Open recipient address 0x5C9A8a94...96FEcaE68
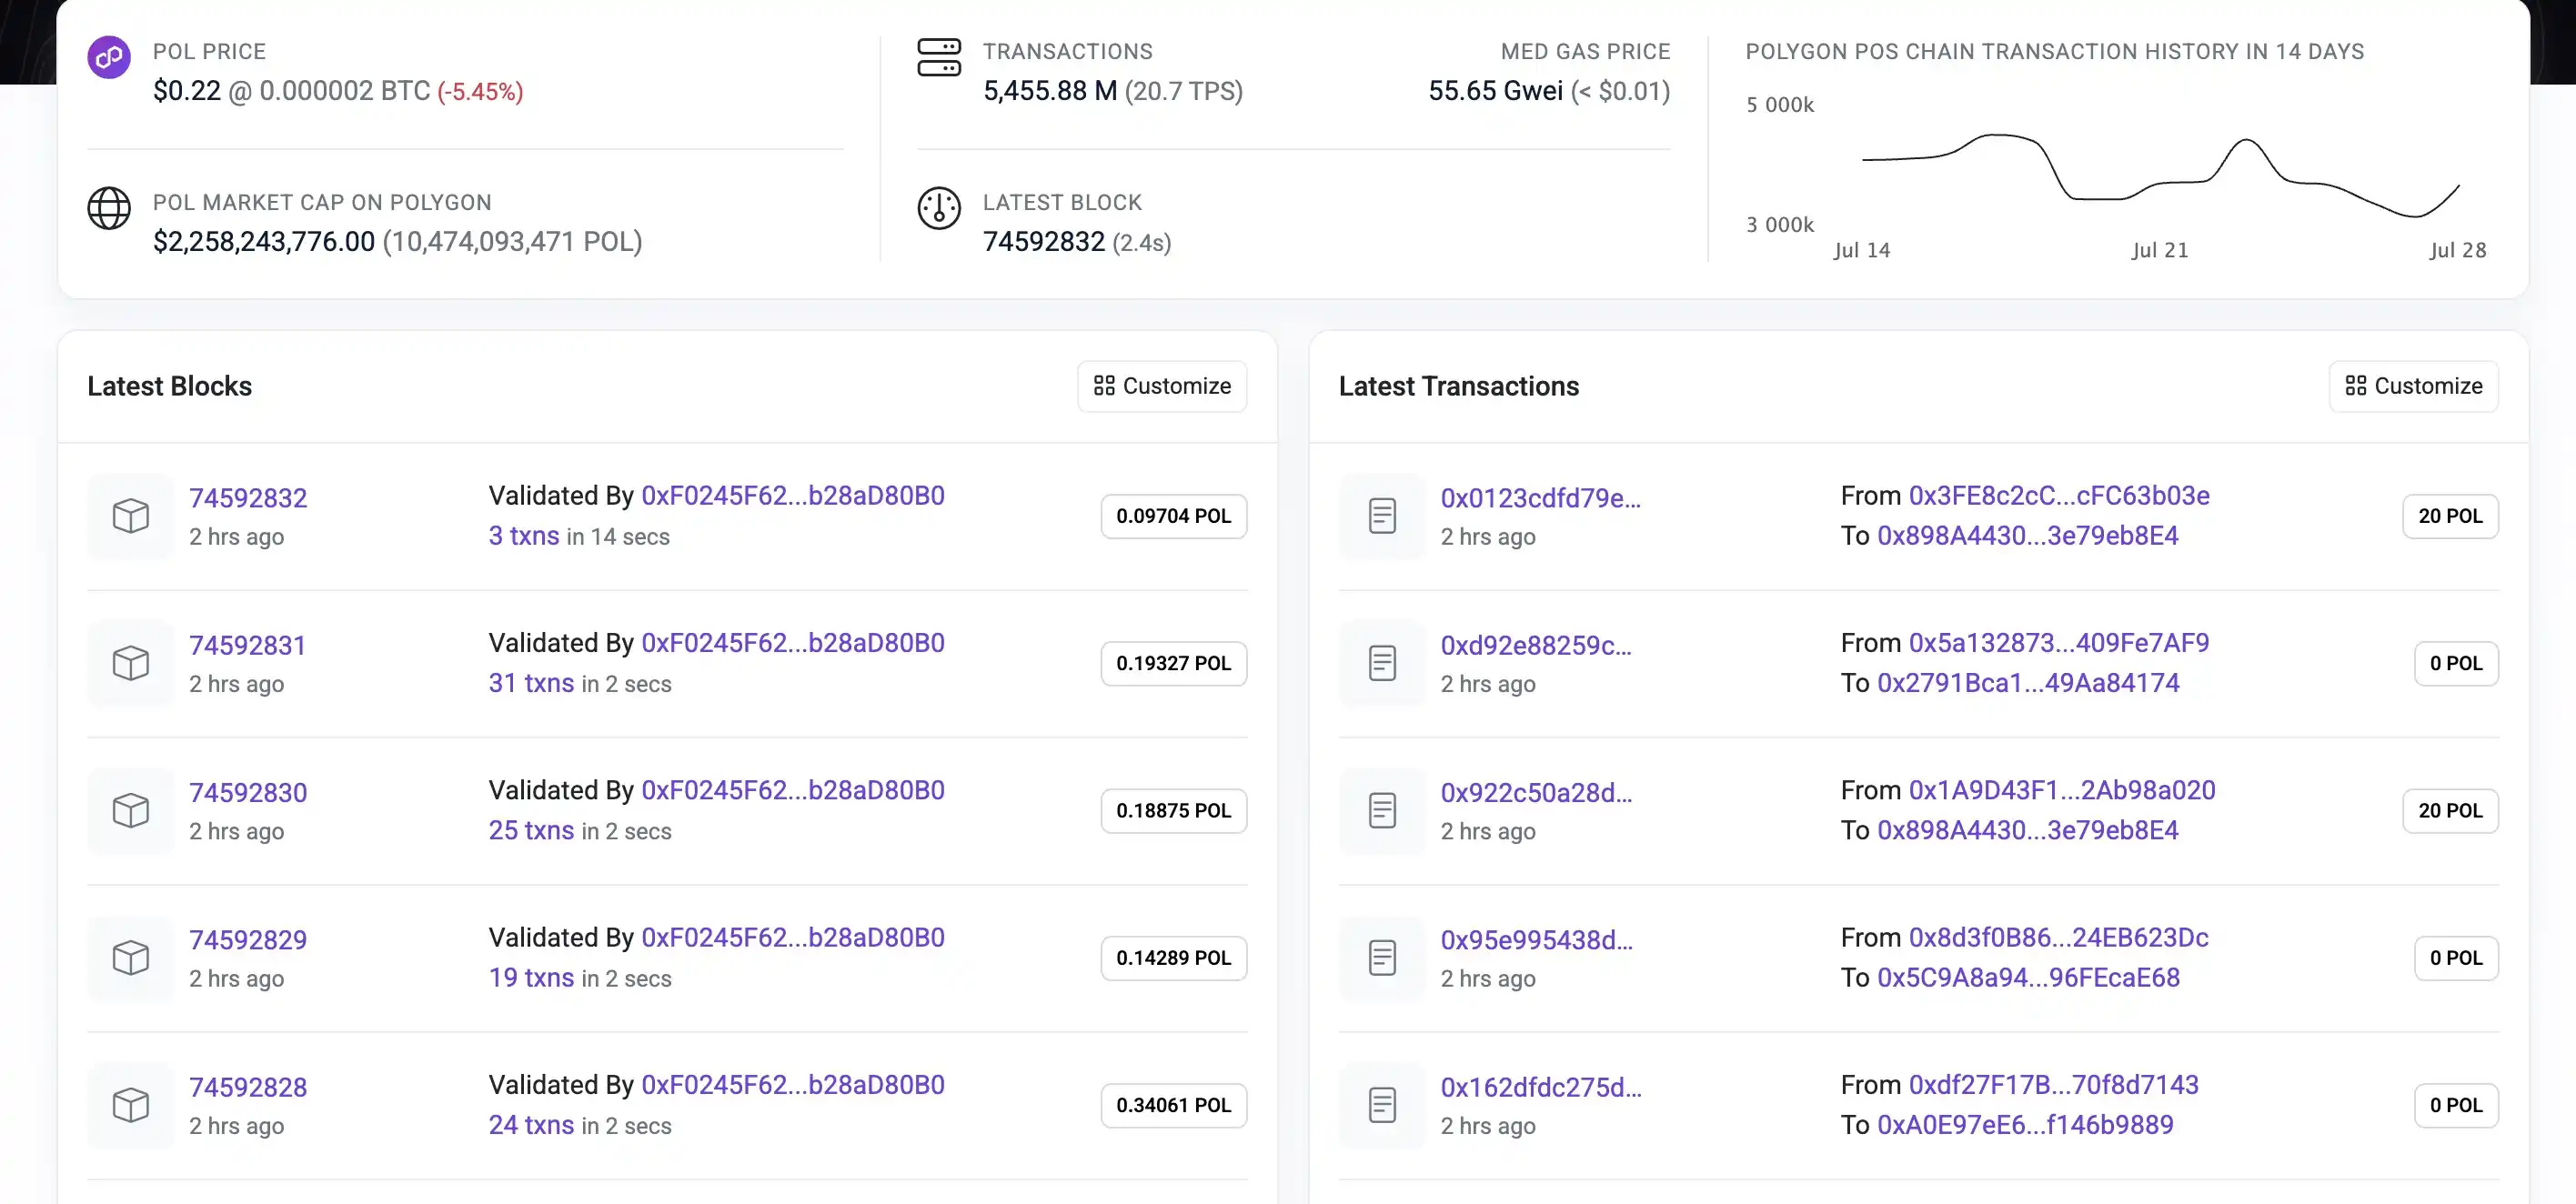The image size is (2576, 1204). [2028, 977]
